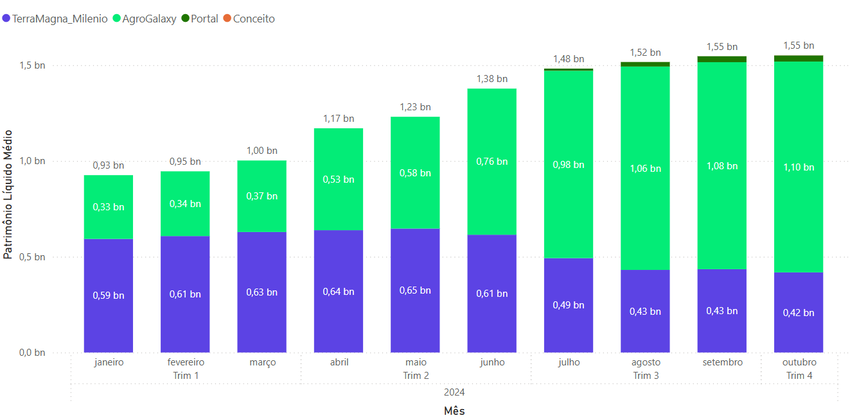The image size is (850, 418).
Task: Click the TerraMagna_Milenio purple legend dot
Action: (7, 18)
